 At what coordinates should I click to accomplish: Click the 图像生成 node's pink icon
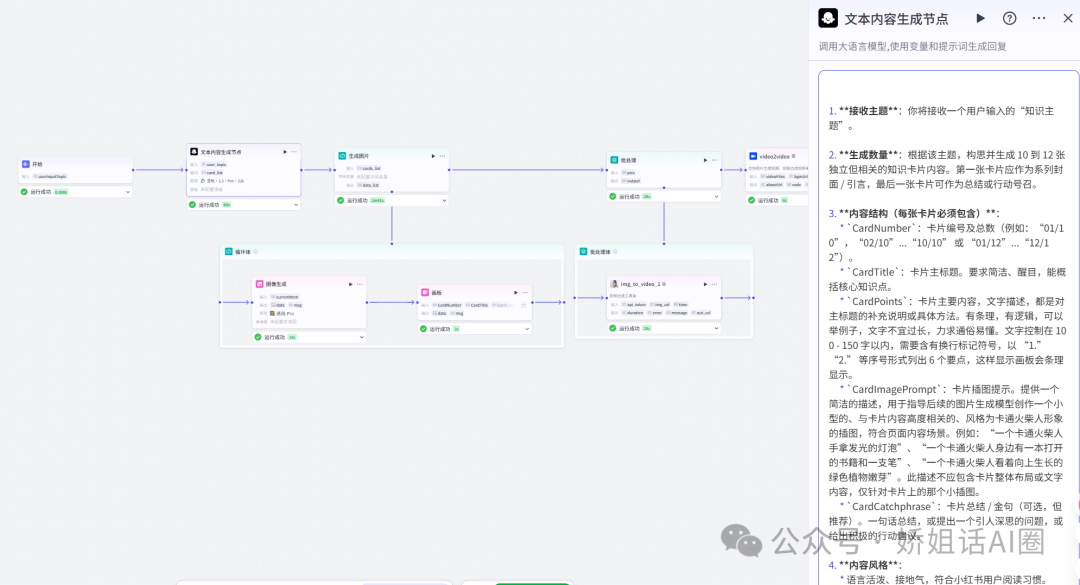(260, 284)
